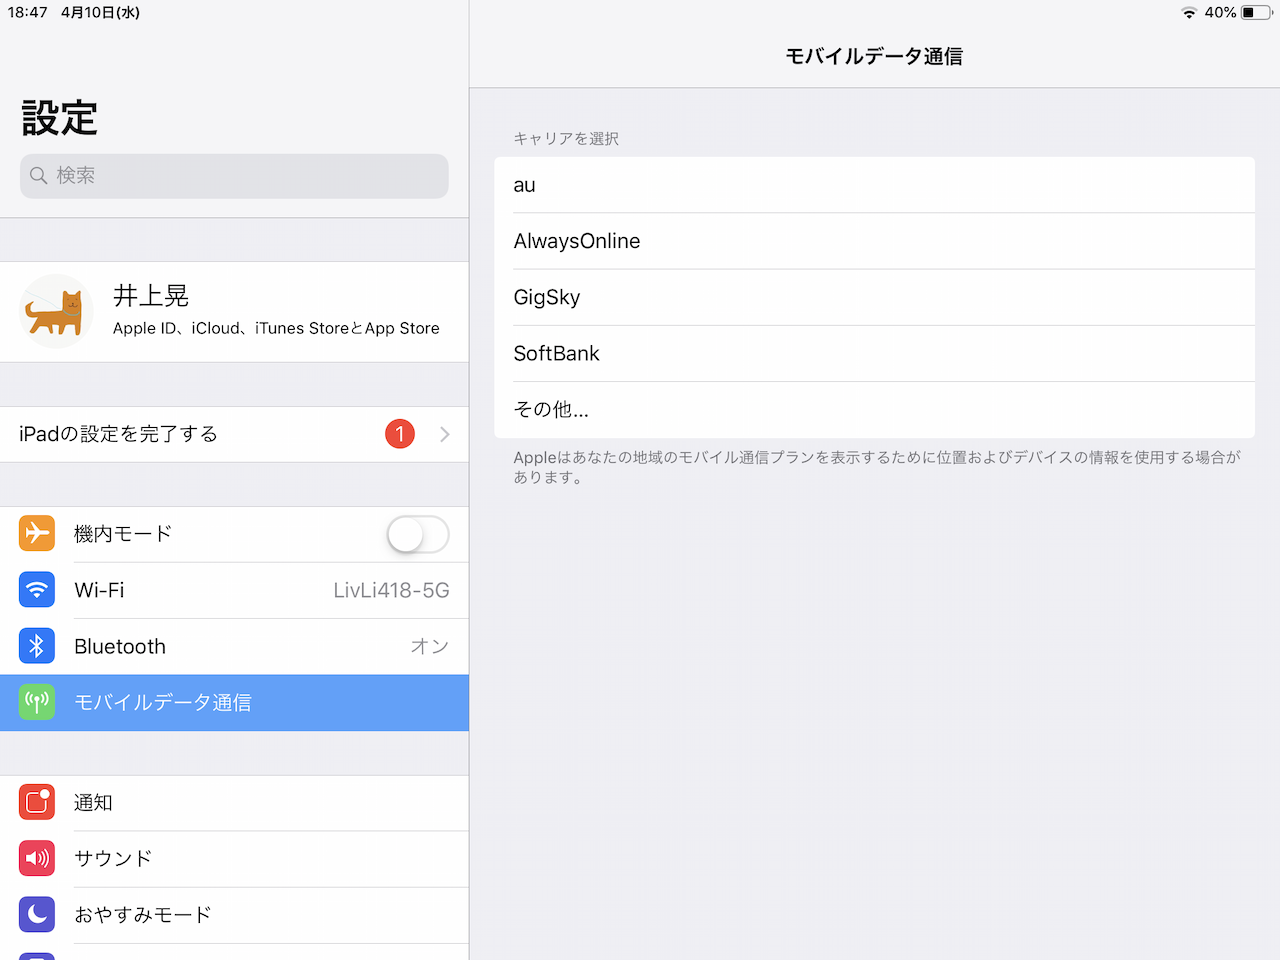Viewport: 1280px width, 960px height.
Task: Tap the magnifying glass search icon
Action: point(39,176)
